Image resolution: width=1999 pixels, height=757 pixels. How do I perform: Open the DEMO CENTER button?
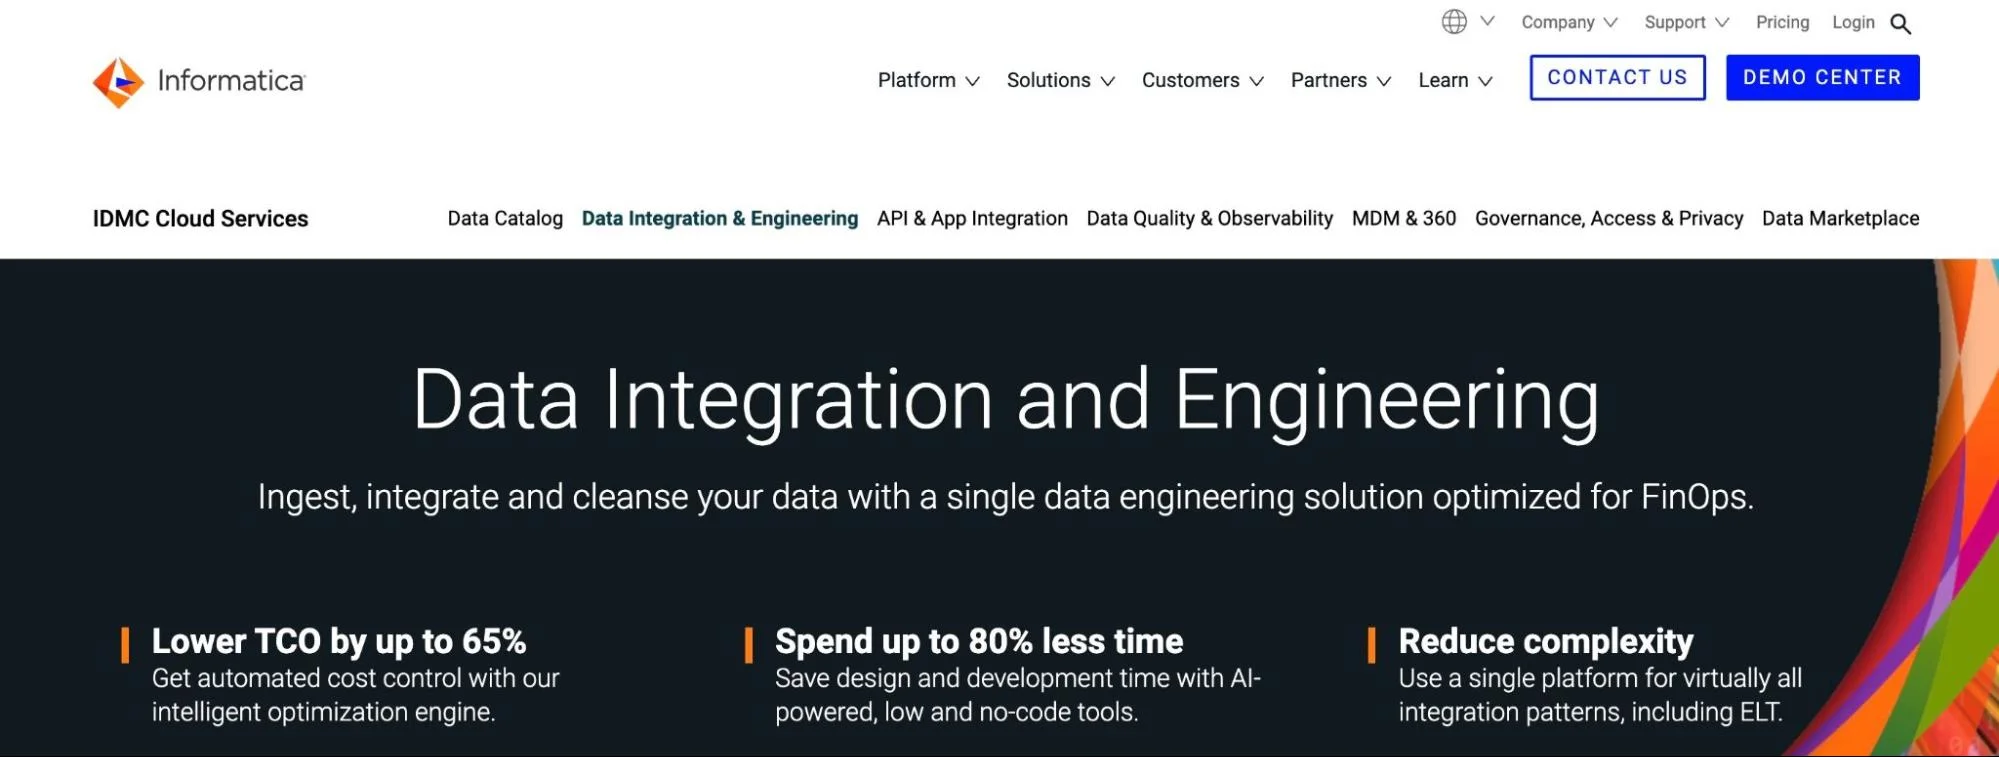(x=1822, y=77)
